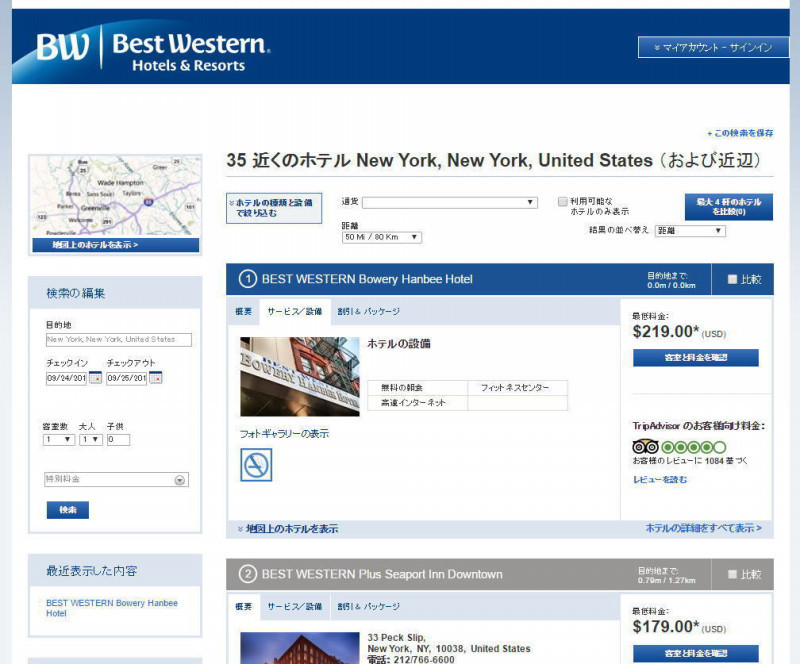Click the Seaport Inn hotel photo
The image size is (800, 664).
click(x=300, y=648)
